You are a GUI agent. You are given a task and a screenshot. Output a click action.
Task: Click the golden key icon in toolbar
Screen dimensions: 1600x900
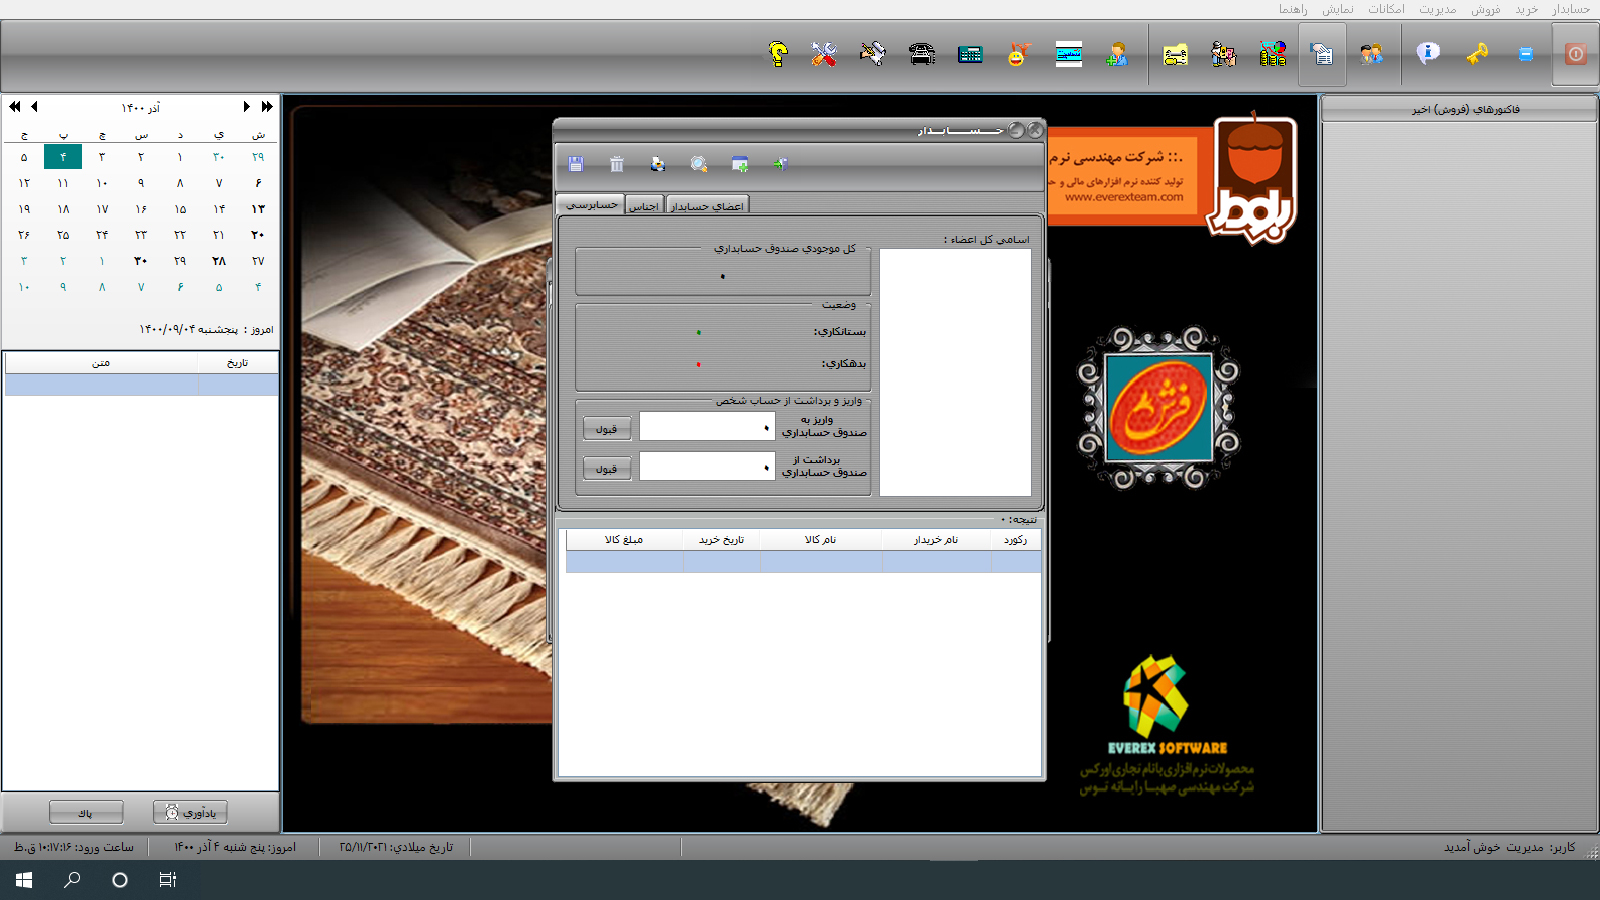click(1477, 54)
